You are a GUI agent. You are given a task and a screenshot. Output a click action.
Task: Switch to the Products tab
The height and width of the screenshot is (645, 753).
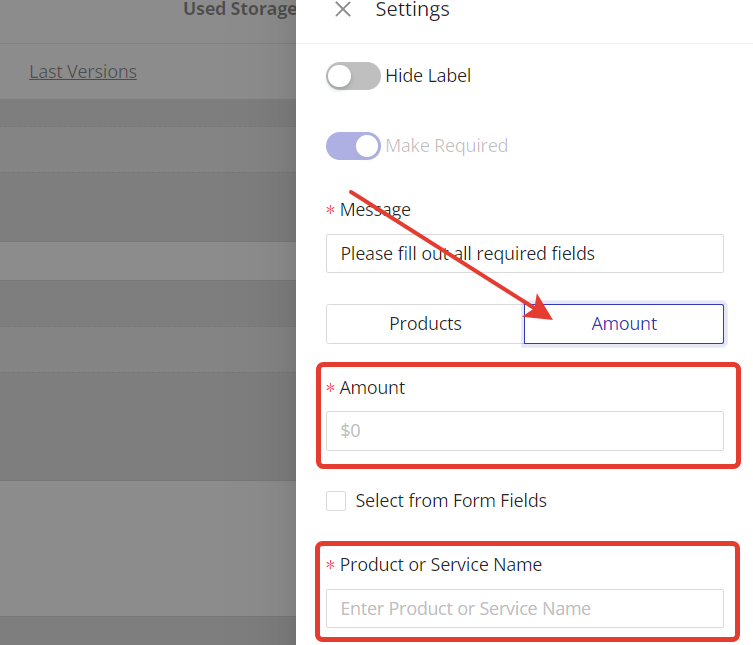click(x=425, y=324)
